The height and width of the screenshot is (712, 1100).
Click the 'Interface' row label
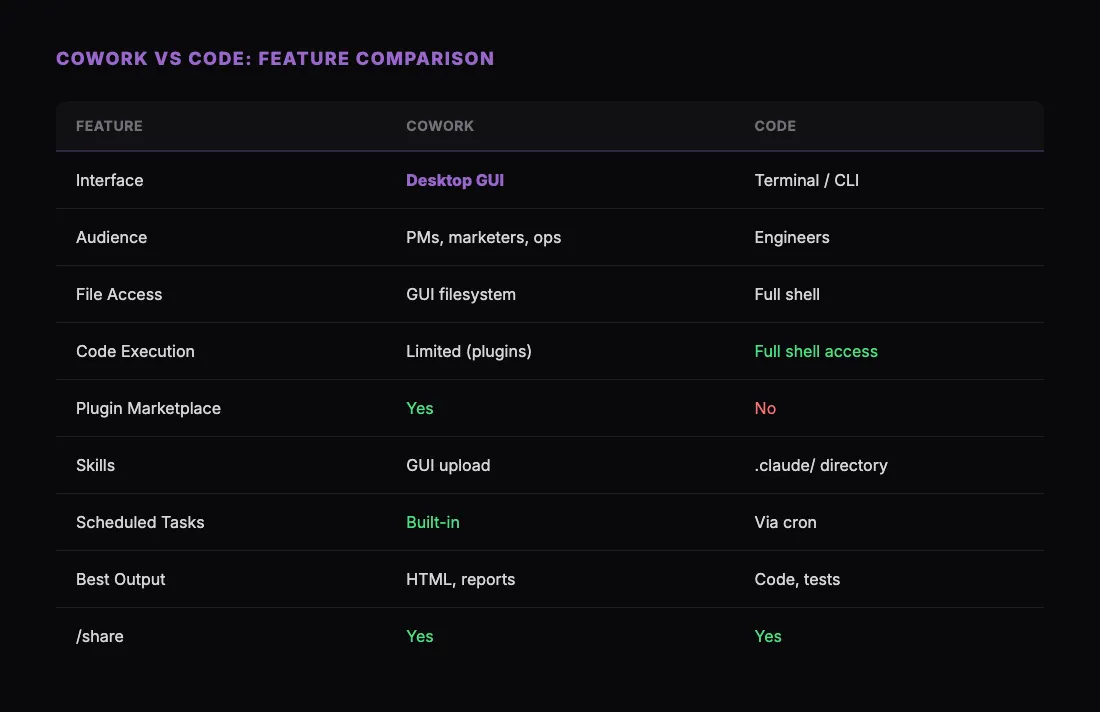(110, 180)
